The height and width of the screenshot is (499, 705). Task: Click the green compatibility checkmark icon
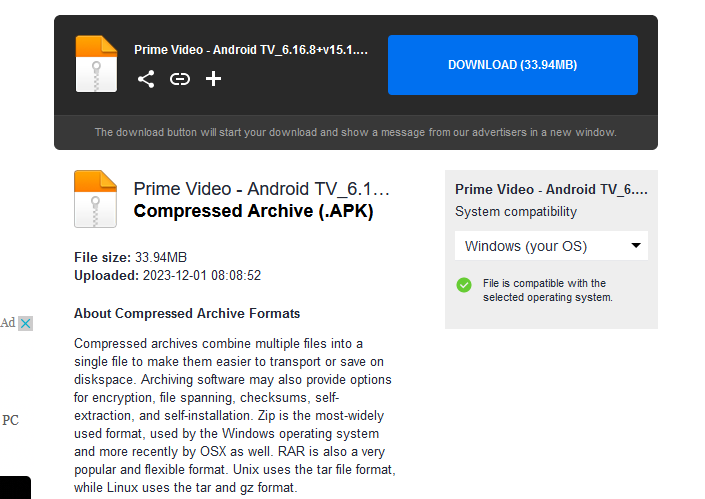point(464,285)
